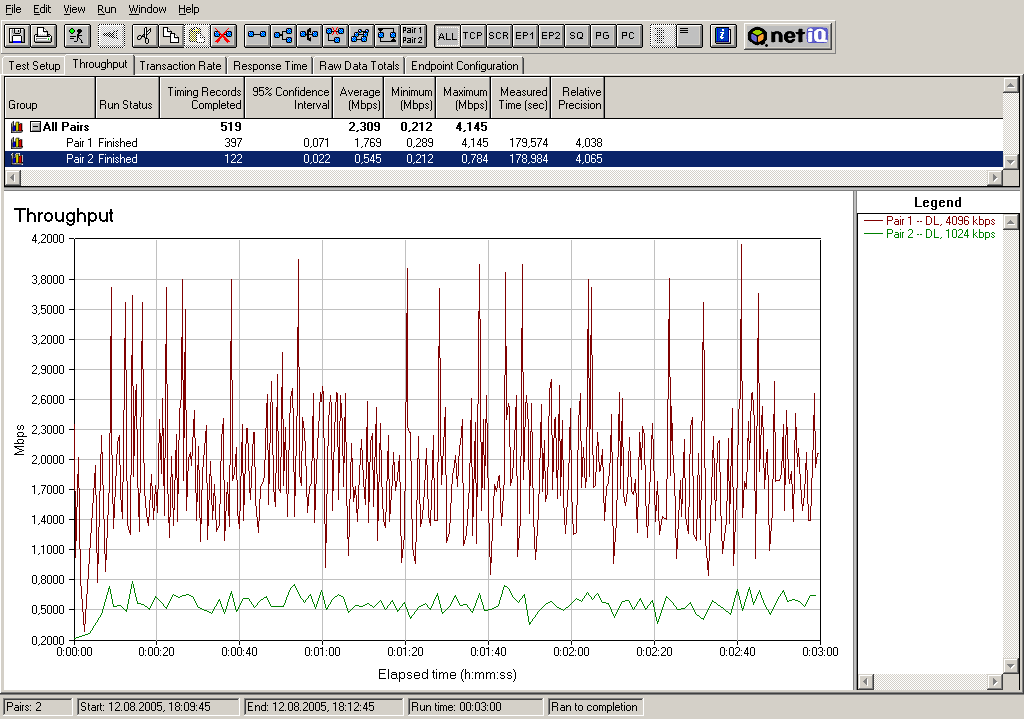The width and height of the screenshot is (1024, 719).
Task: Toggle the ALL pairs filter button
Action: pos(447,36)
